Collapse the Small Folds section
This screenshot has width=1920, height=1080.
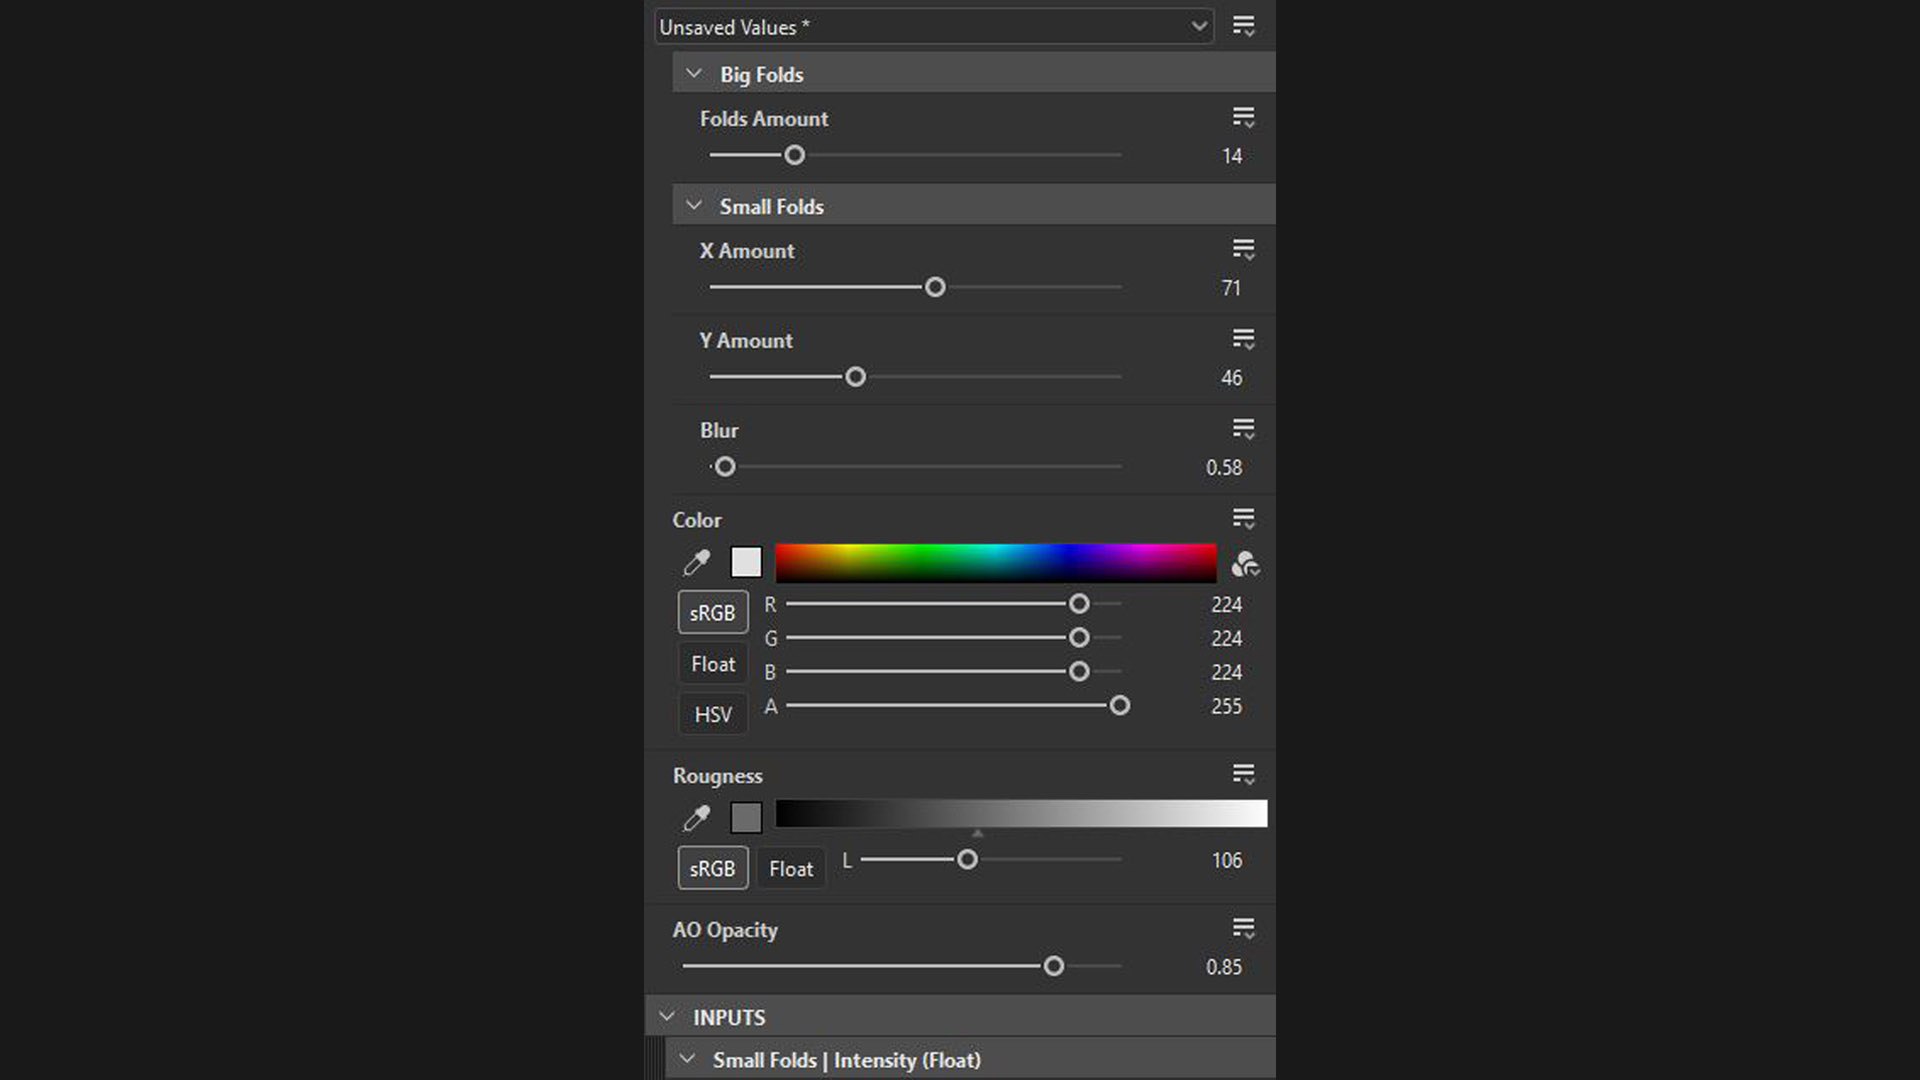click(694, 206)
